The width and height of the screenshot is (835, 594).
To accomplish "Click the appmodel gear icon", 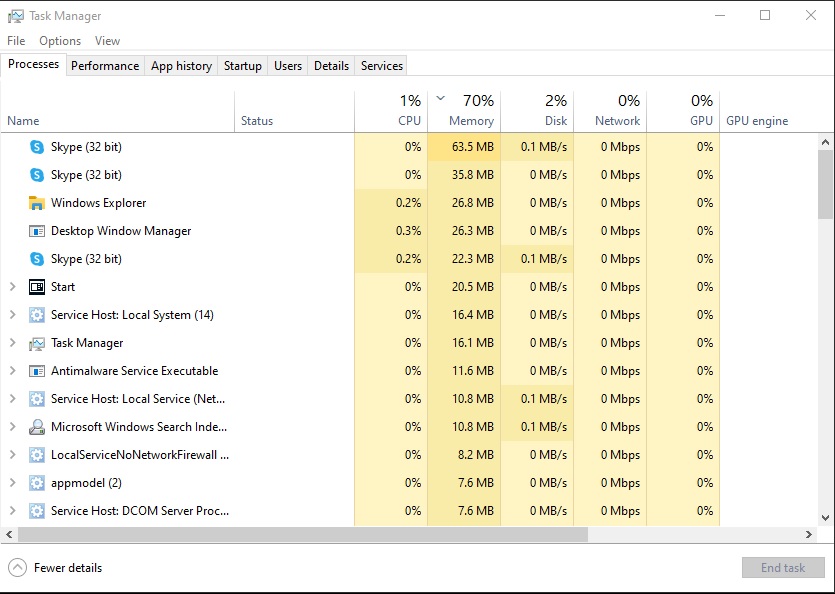I will [x=37, y=483].
